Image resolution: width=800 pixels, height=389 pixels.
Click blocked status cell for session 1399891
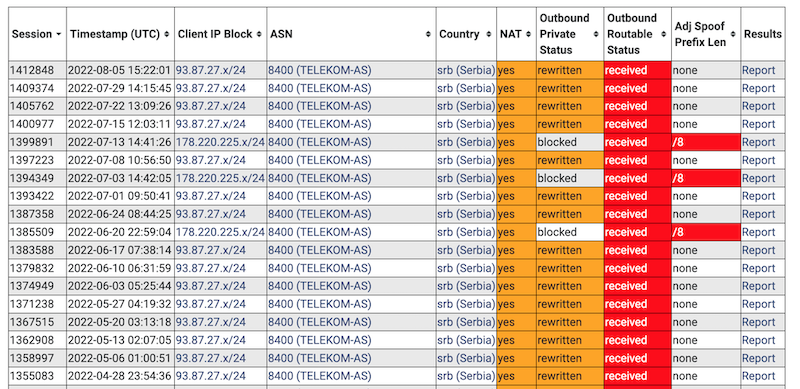pos(570,142)
